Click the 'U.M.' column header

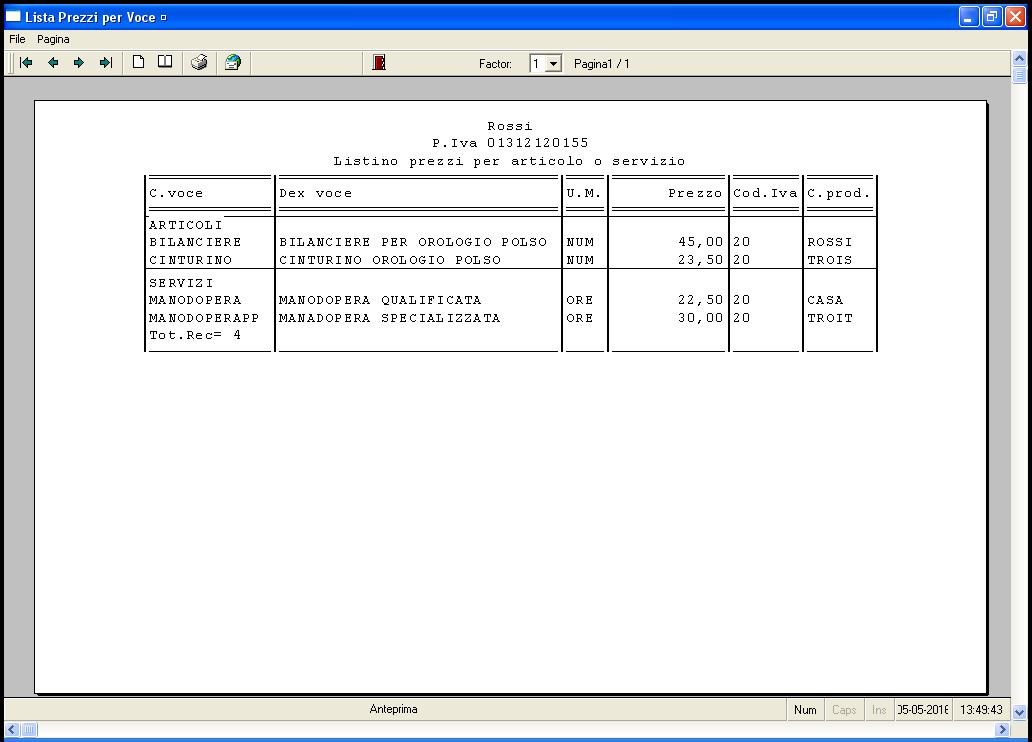tap(584, 193)
